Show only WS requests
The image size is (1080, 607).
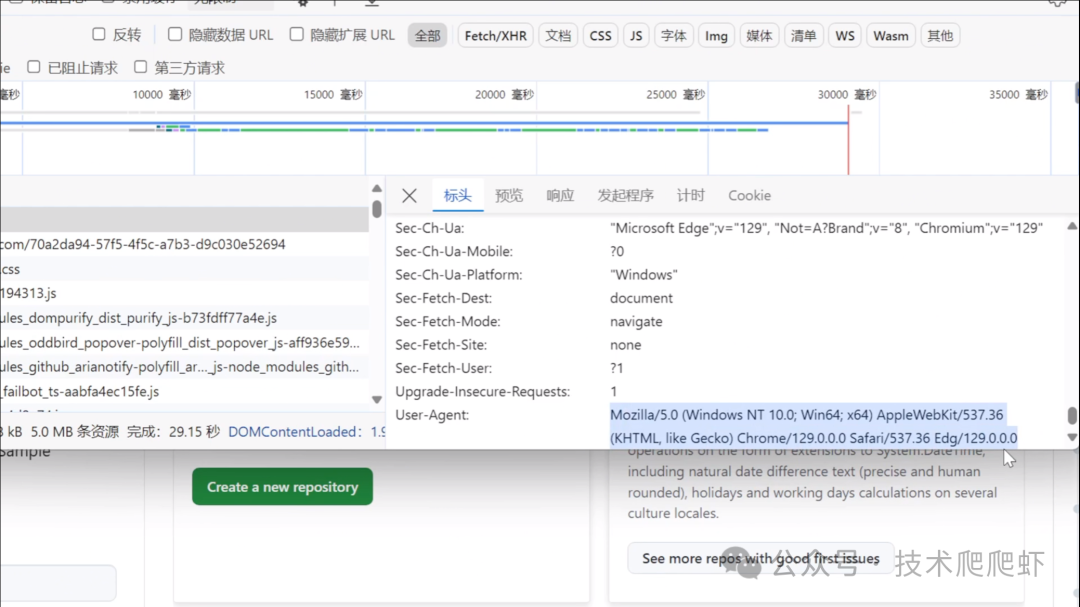(845, 36)
